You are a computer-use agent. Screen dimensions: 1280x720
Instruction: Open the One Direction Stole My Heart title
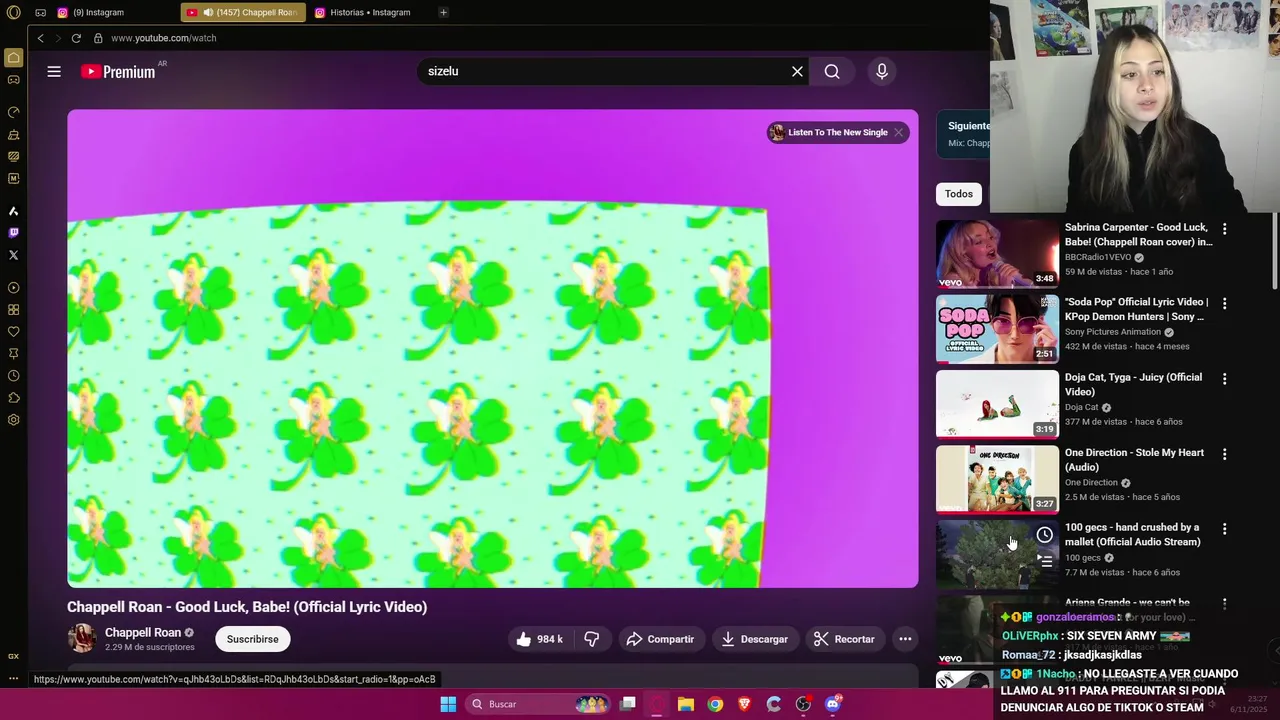(x=1134, y=459)
